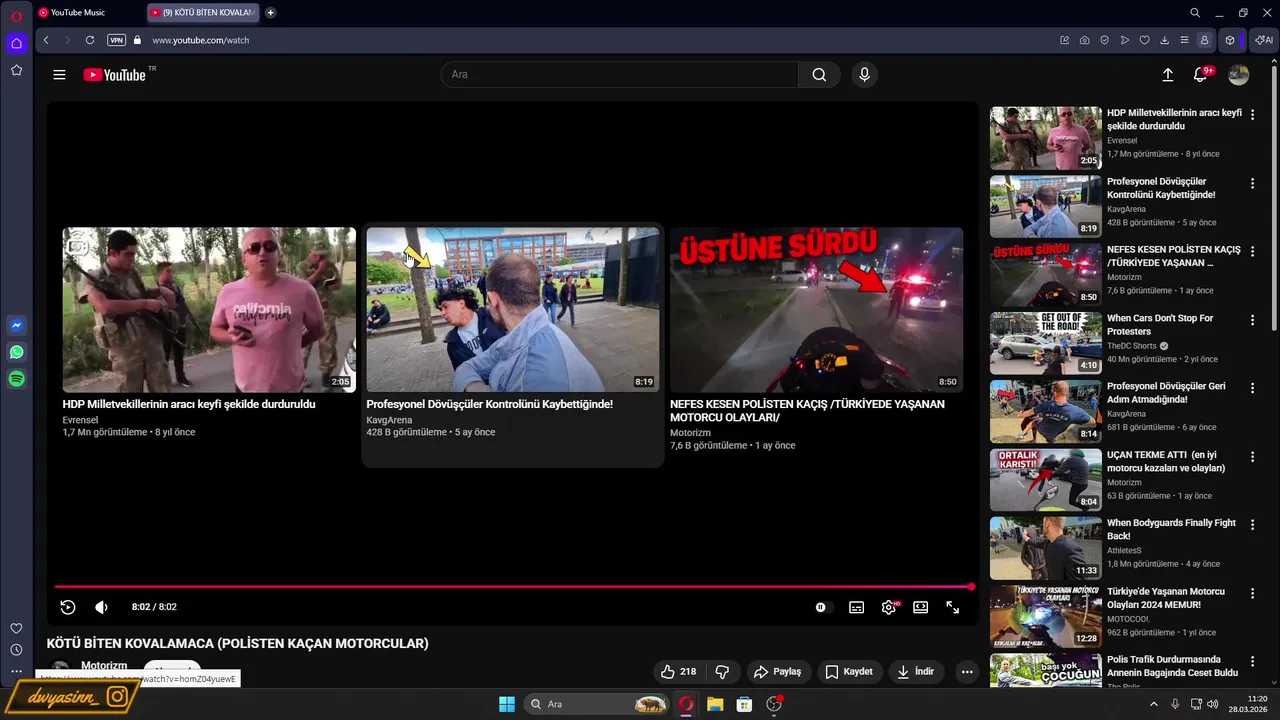Open the heart icon in Opera sidebar
Screen dimensions: 1280x720
pyautogui.click(x=16, y=628)
